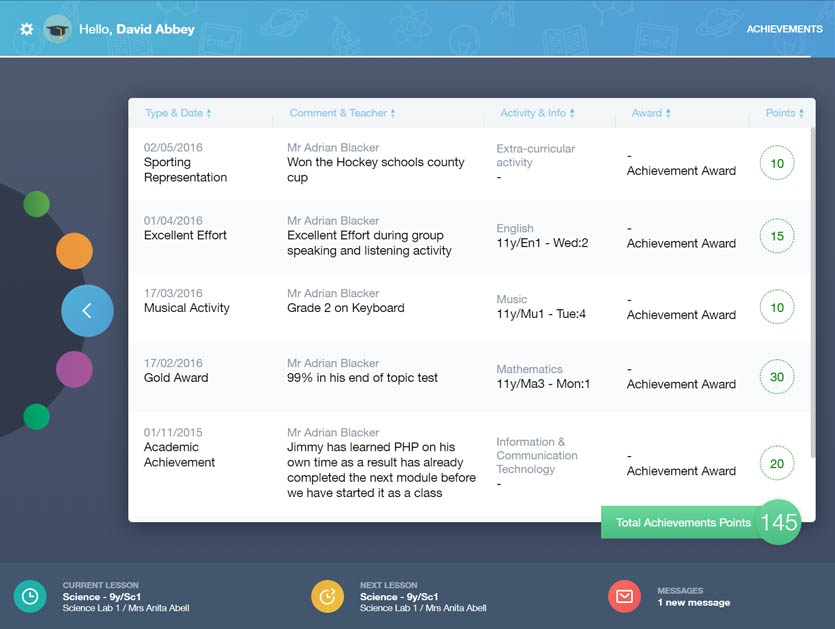835x629 pixels.
Task: Open the ACHIEVEMENTS header tab
Action: tap(784, 29)
